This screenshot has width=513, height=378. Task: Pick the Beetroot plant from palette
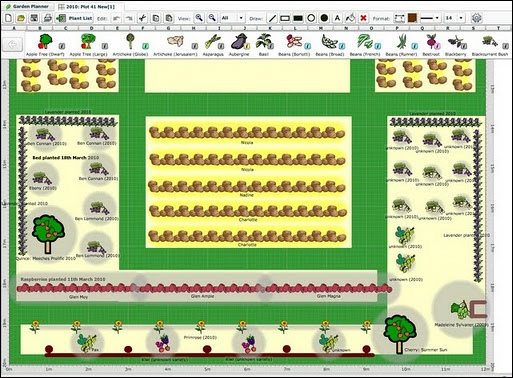pos(431,42)
